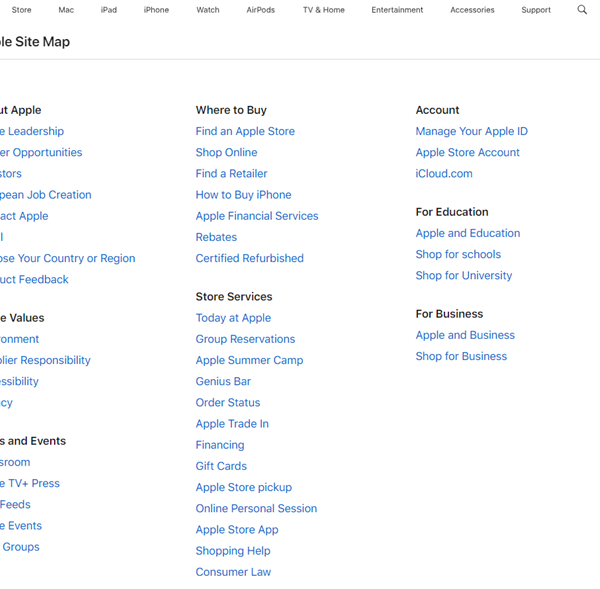Open the iCloud.com link
This screenshot has height=589, width=600.
(444, 174)
